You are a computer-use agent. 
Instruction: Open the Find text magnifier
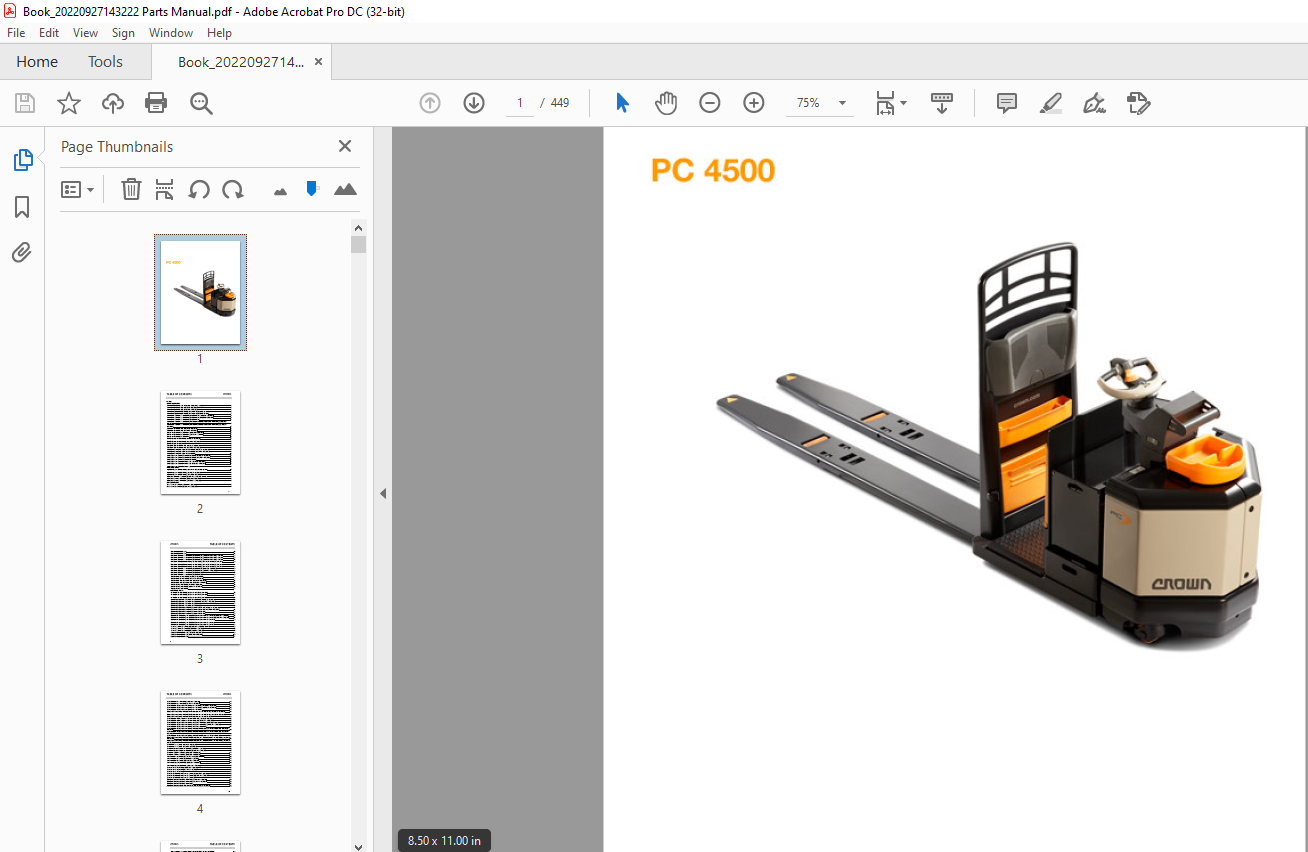point(201,103)
